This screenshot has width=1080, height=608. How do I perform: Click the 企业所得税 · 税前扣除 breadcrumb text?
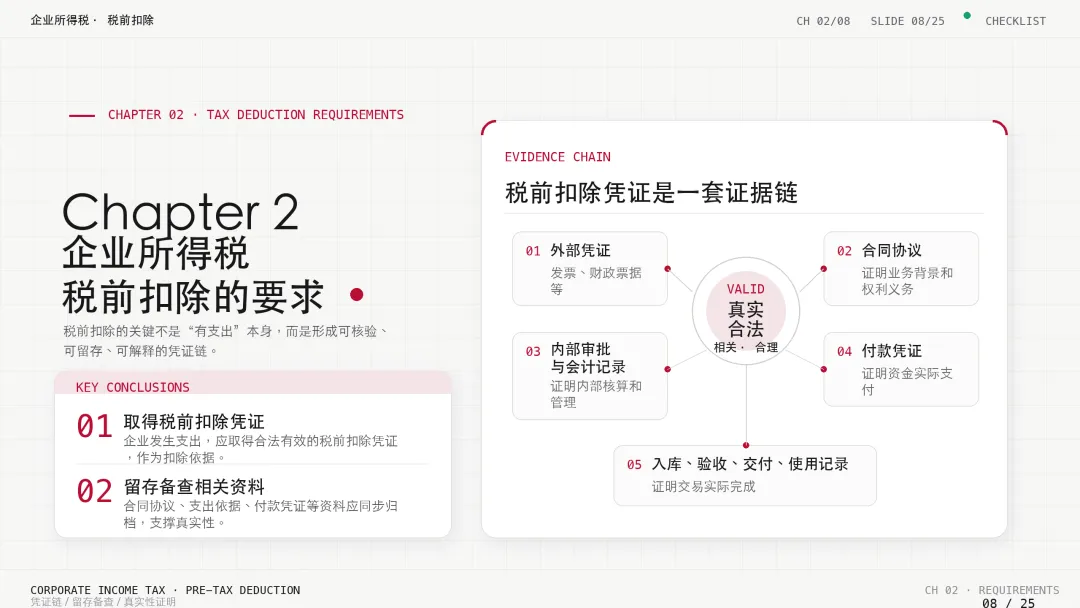pos(92,21)
